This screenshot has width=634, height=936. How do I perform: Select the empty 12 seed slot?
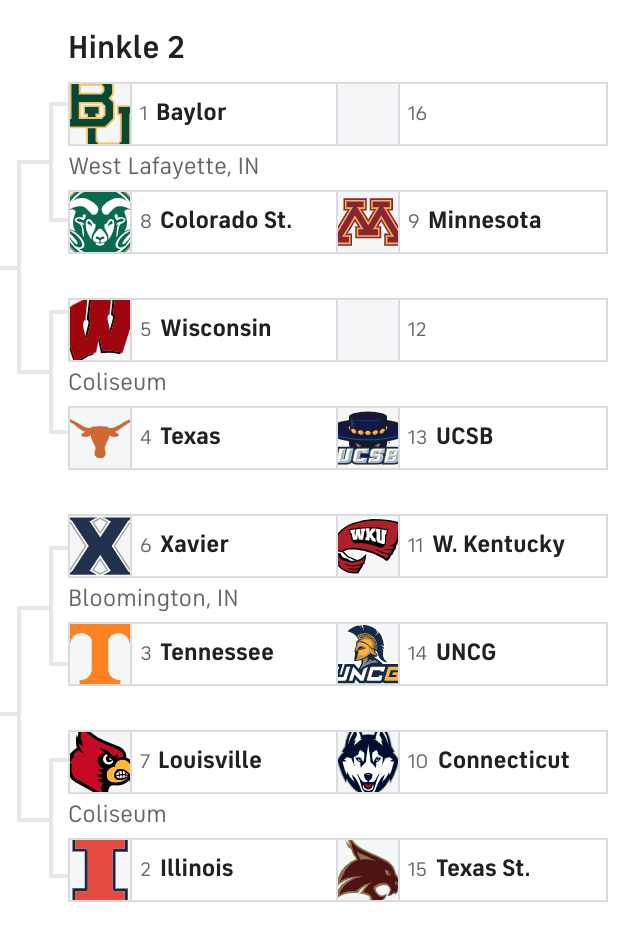click(472, 330)
